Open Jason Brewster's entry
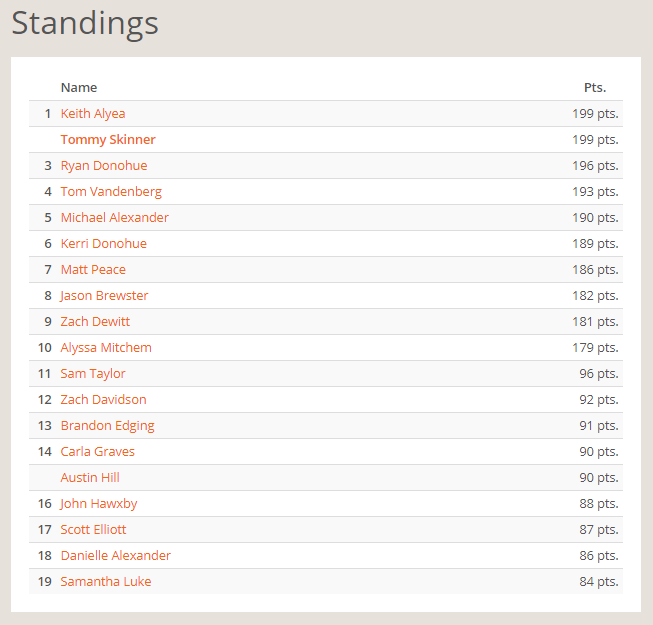Screen dimensions: 653x625 (104, 296)
